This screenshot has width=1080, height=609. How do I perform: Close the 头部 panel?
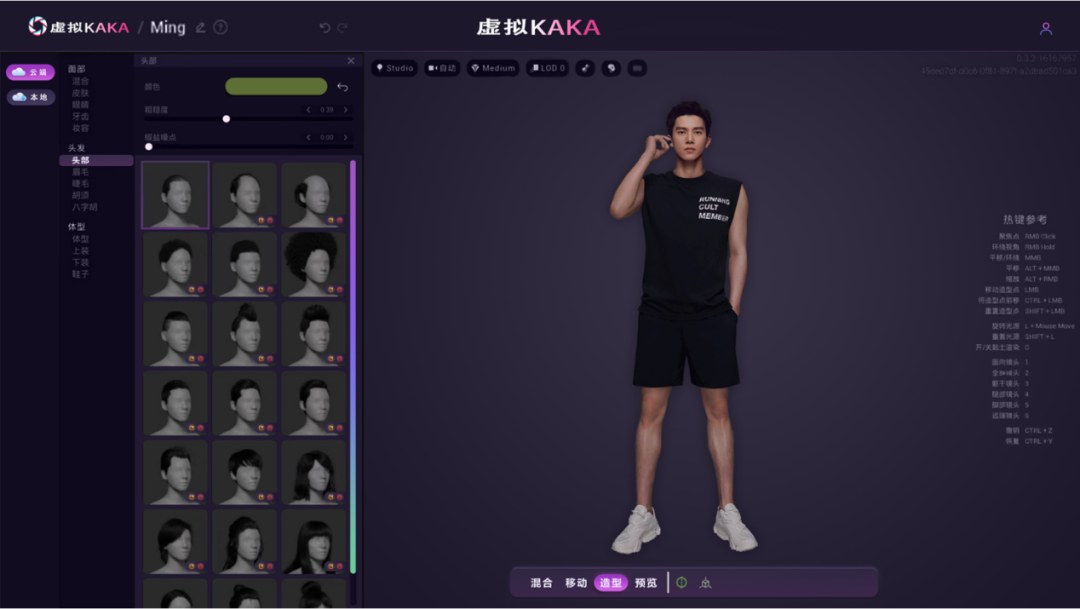tap(351, 61)
